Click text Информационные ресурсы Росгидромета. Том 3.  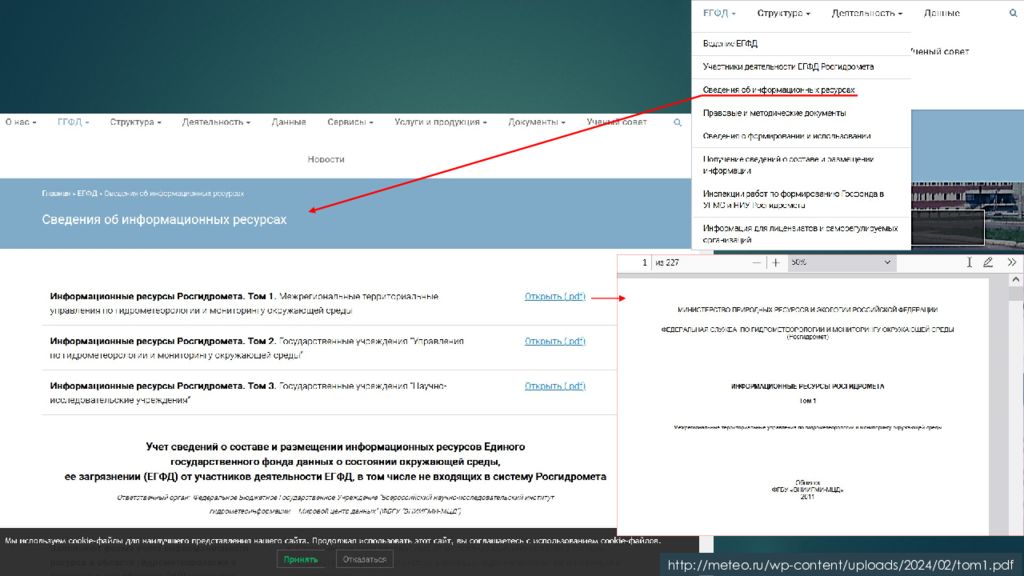point(163,386)
